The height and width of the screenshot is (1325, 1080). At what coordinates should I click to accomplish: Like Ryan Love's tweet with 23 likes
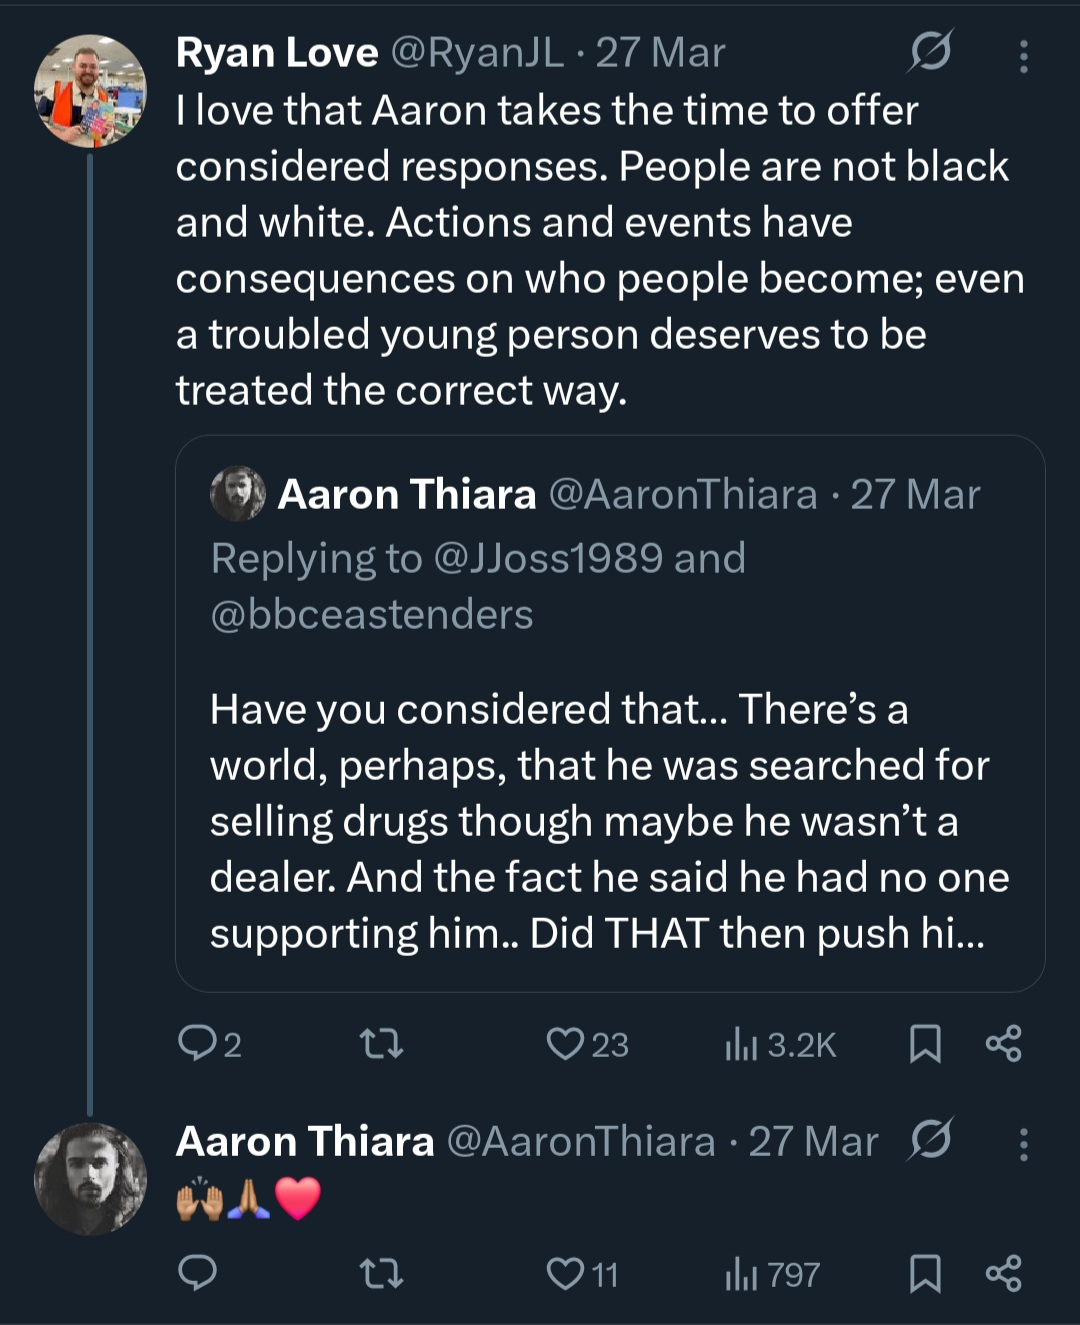[566, 1044]
